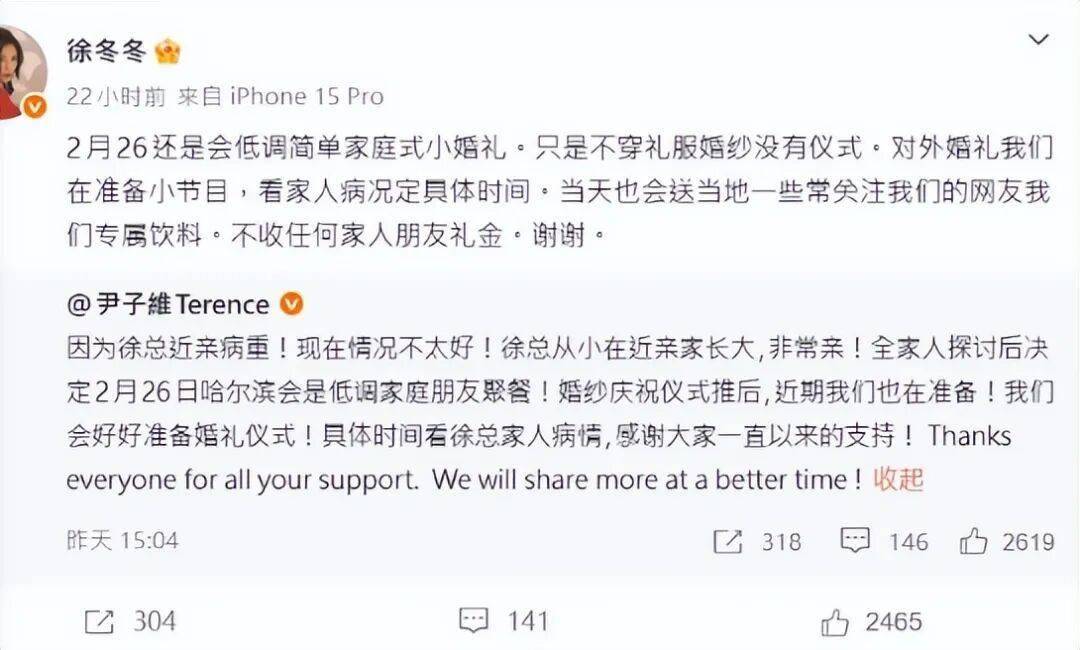Collapse the quoted post with 收起
The image size is (1080, 650).
point(898,479)
